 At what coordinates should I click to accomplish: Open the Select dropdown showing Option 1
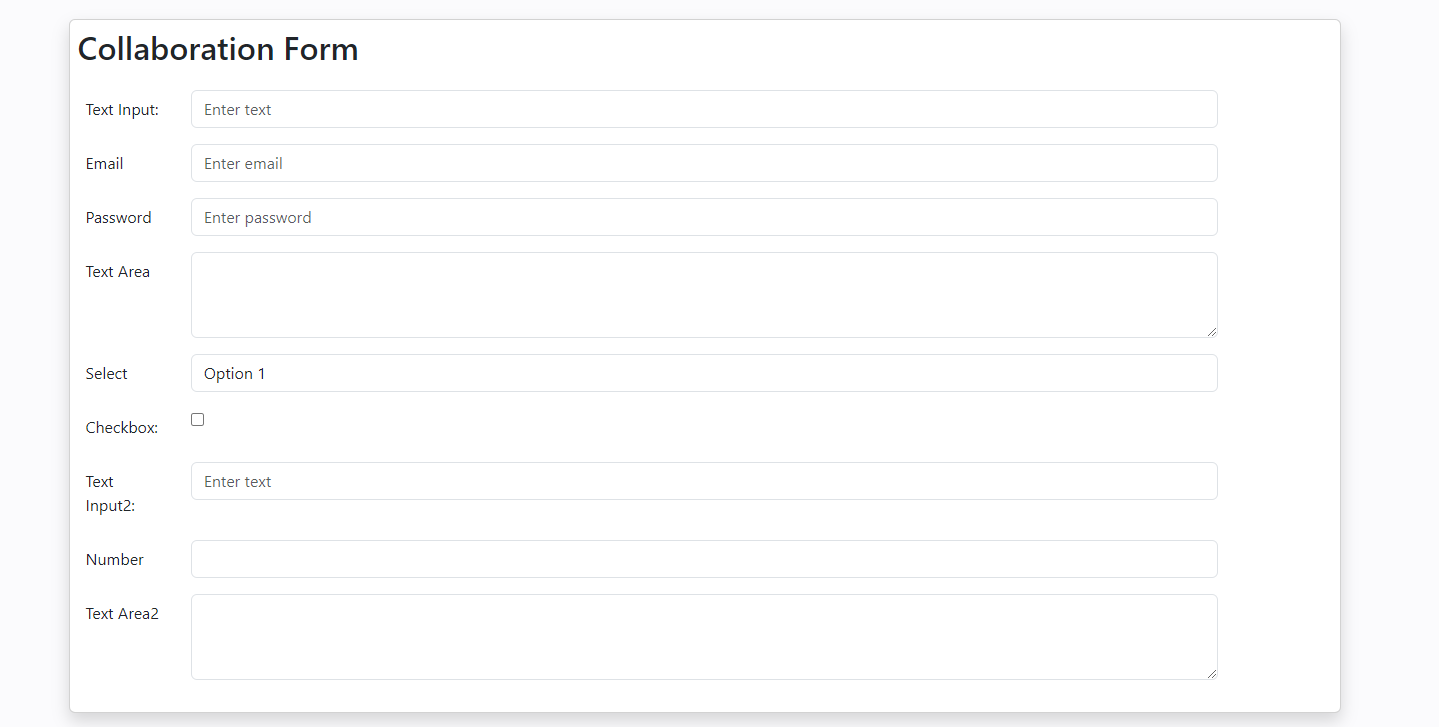coord(703,373)
